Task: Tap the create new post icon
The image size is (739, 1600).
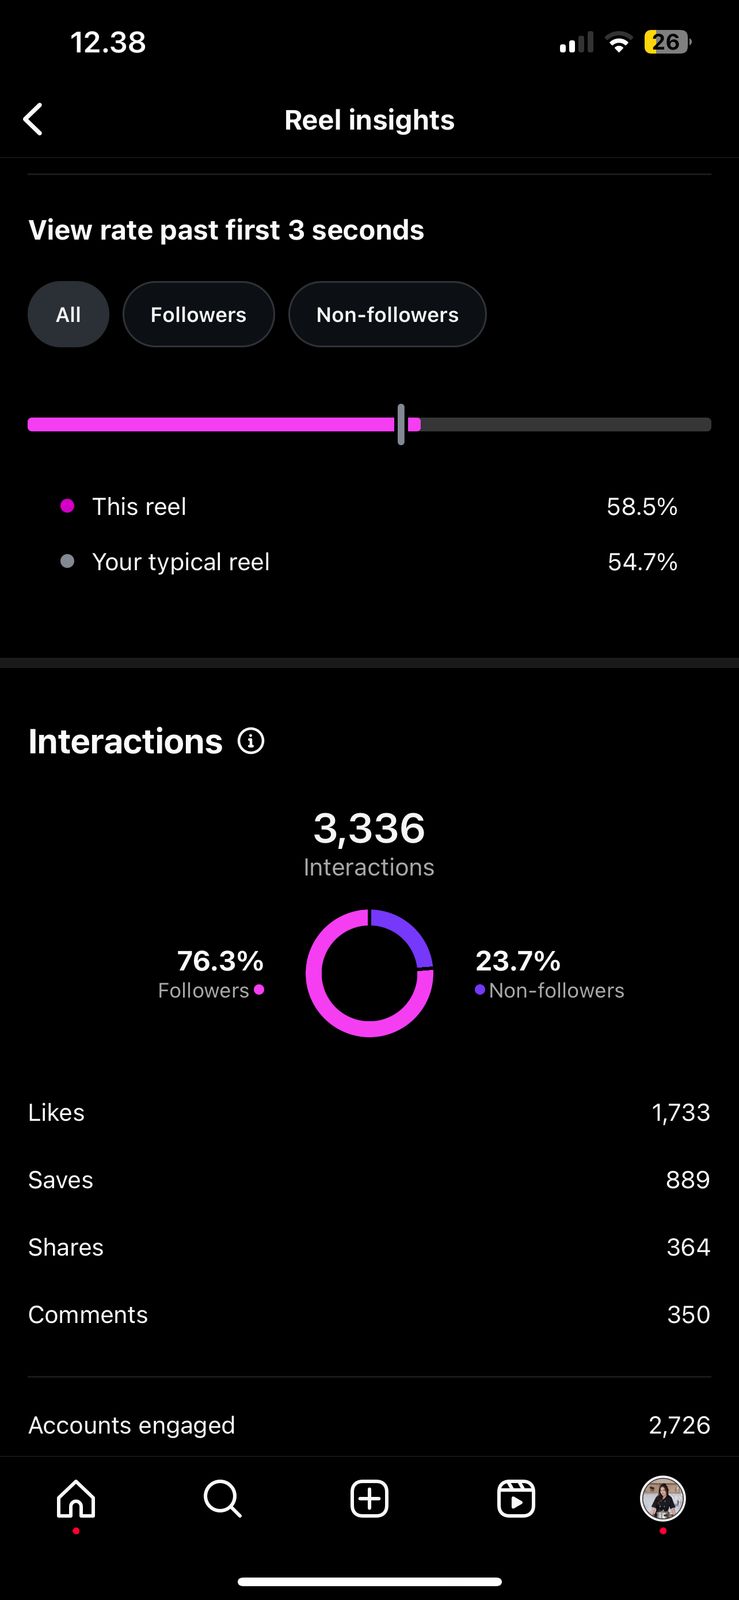Action: click(369, 1499)
